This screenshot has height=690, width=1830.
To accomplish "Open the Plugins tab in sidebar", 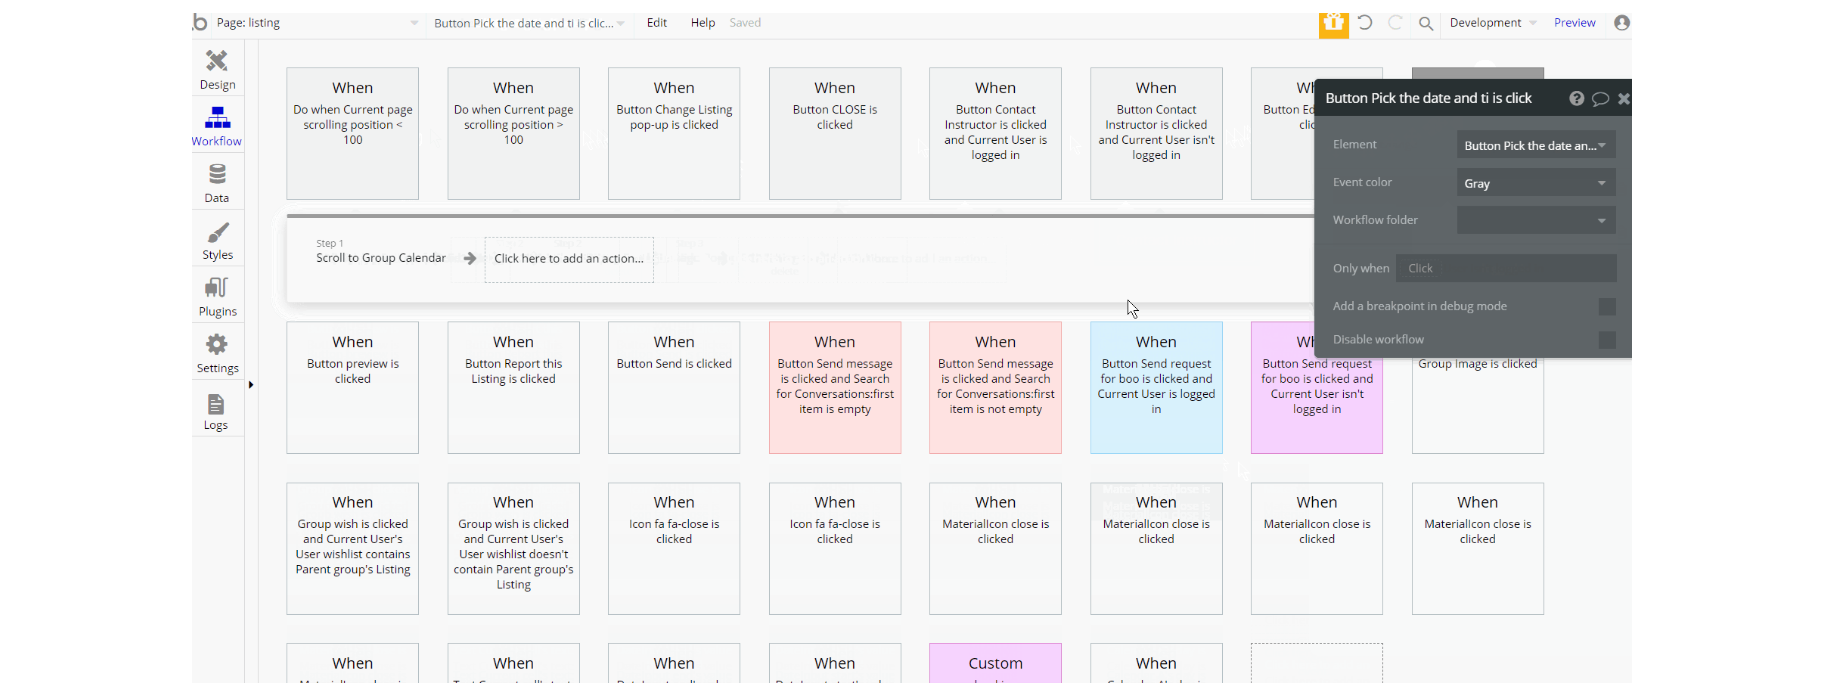I will click(217, 297).
